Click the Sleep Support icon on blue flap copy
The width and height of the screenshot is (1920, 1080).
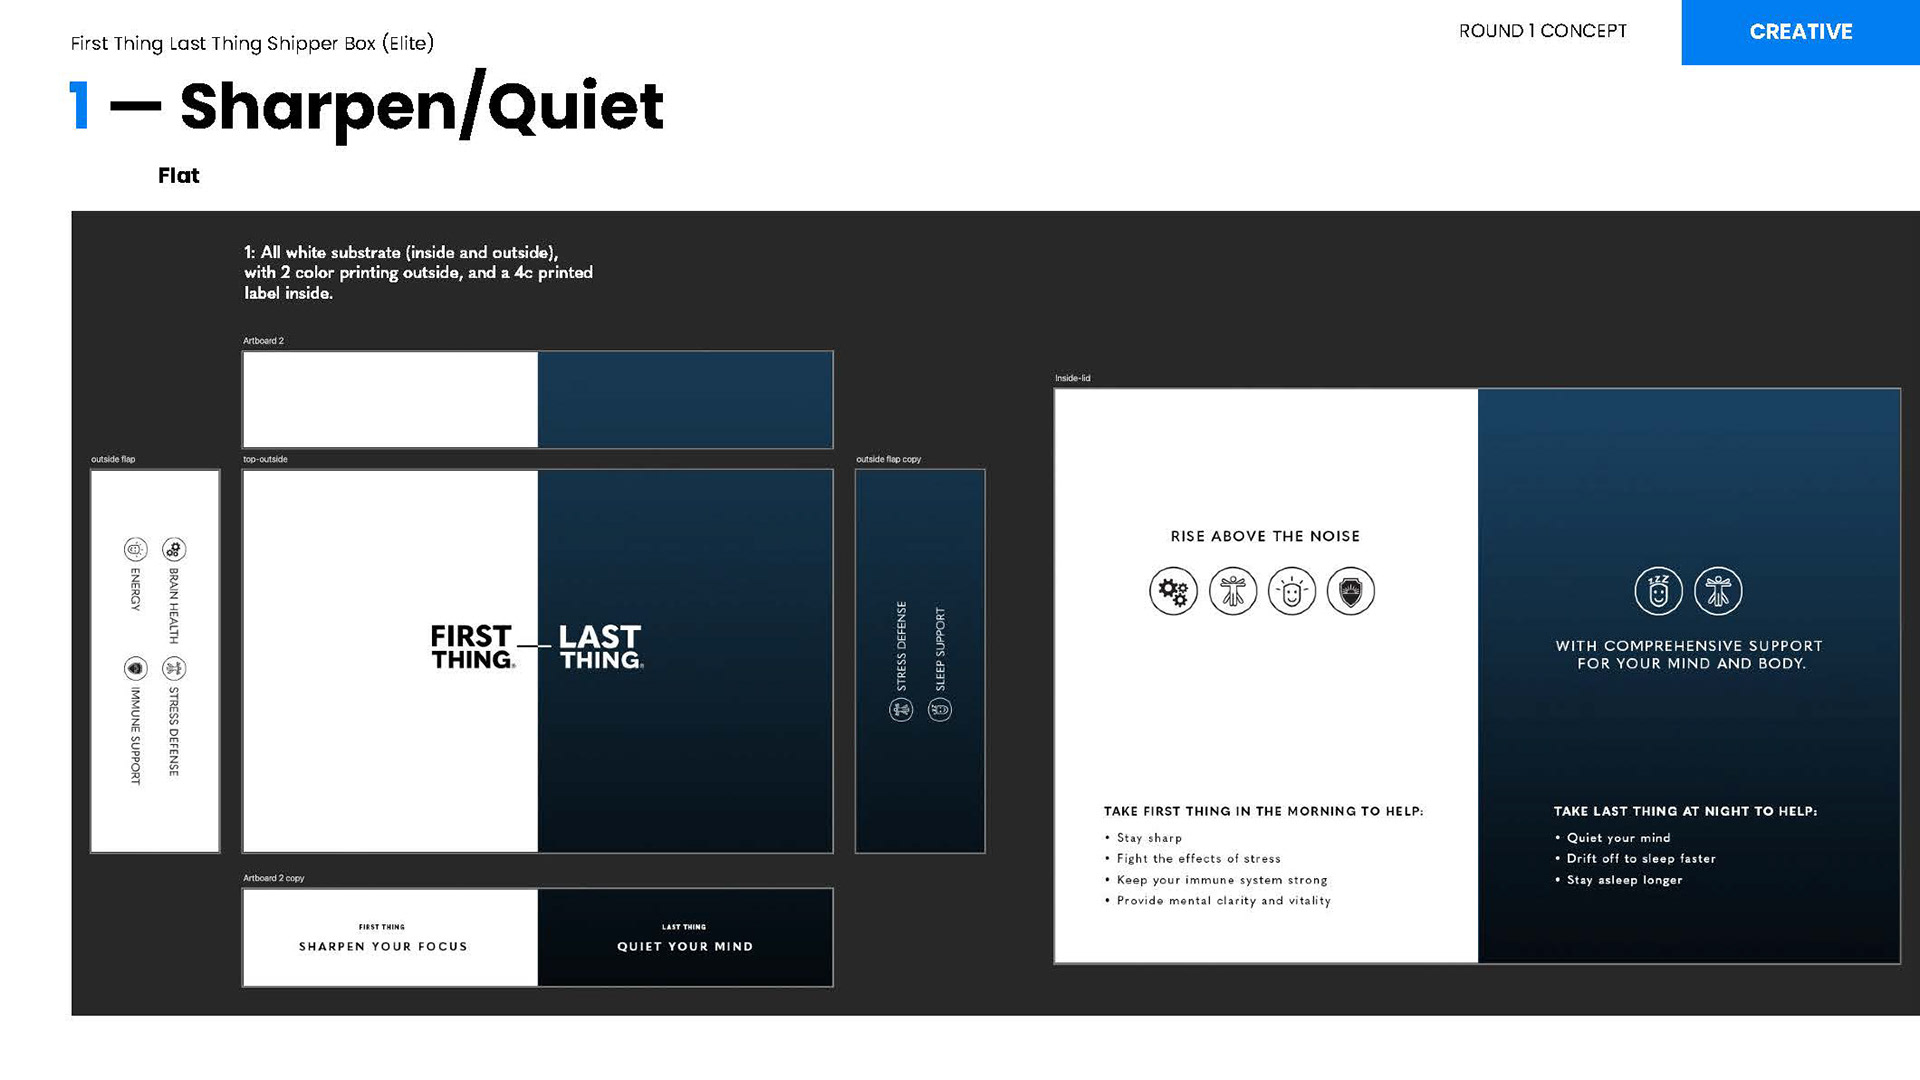pyautogui.click(x=940, y=710)
